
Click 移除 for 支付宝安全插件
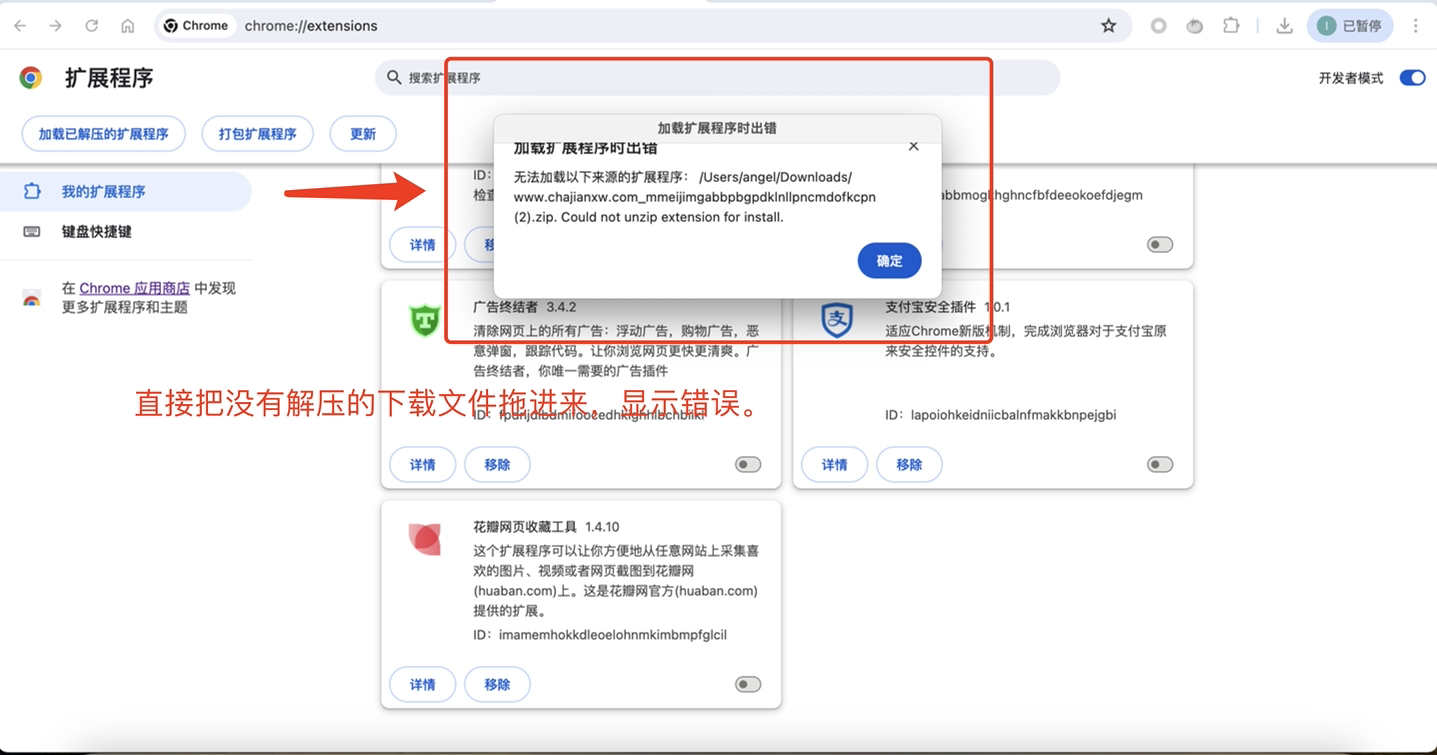[909, 465]
